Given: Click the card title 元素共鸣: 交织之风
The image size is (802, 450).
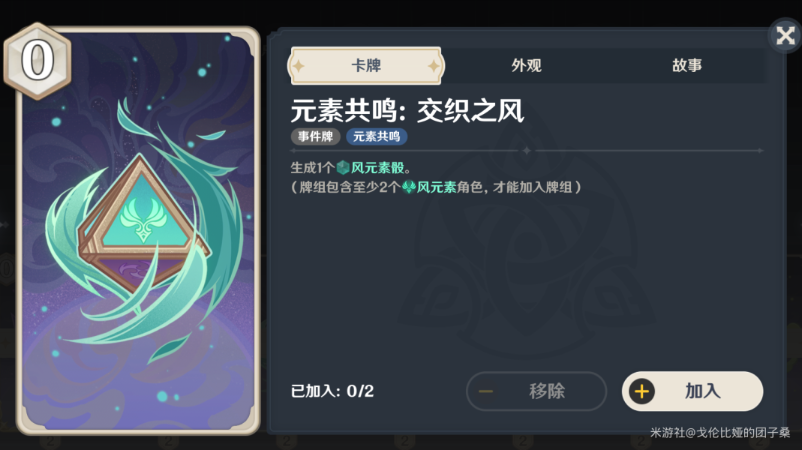Looking at the screenshot, I should 407,110.
